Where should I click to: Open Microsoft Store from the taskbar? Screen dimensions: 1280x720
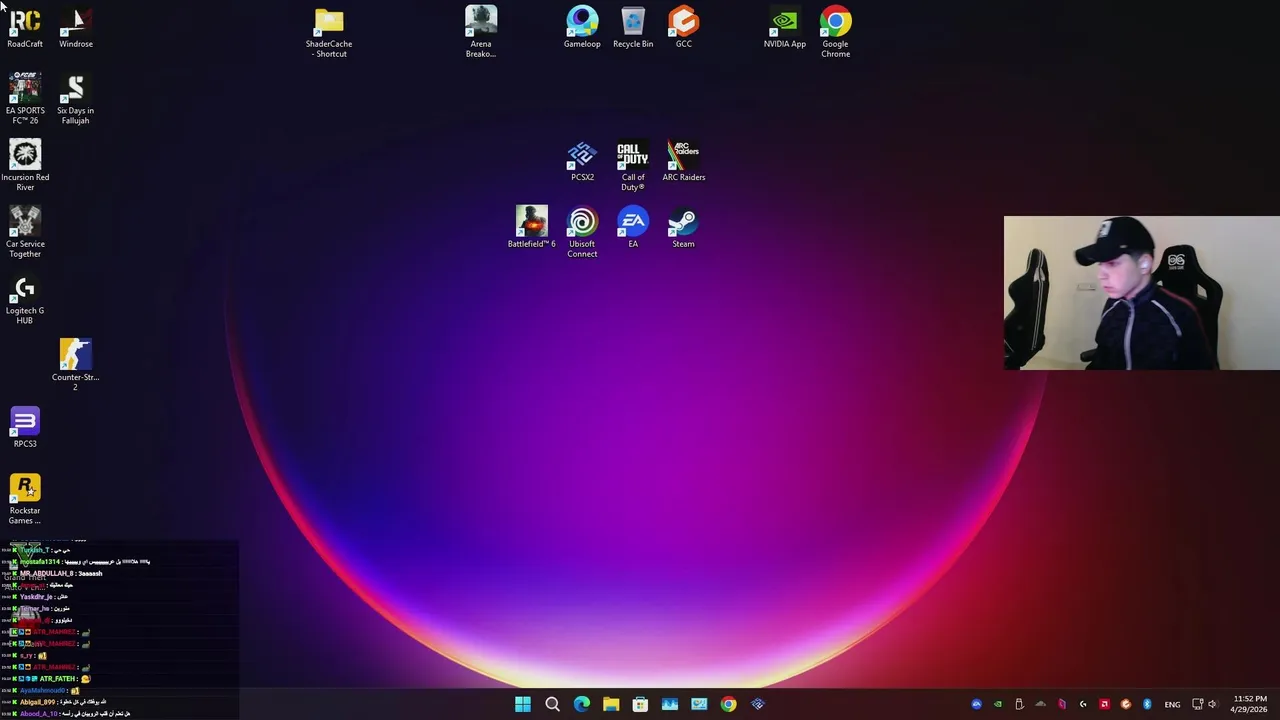point(640,704)
